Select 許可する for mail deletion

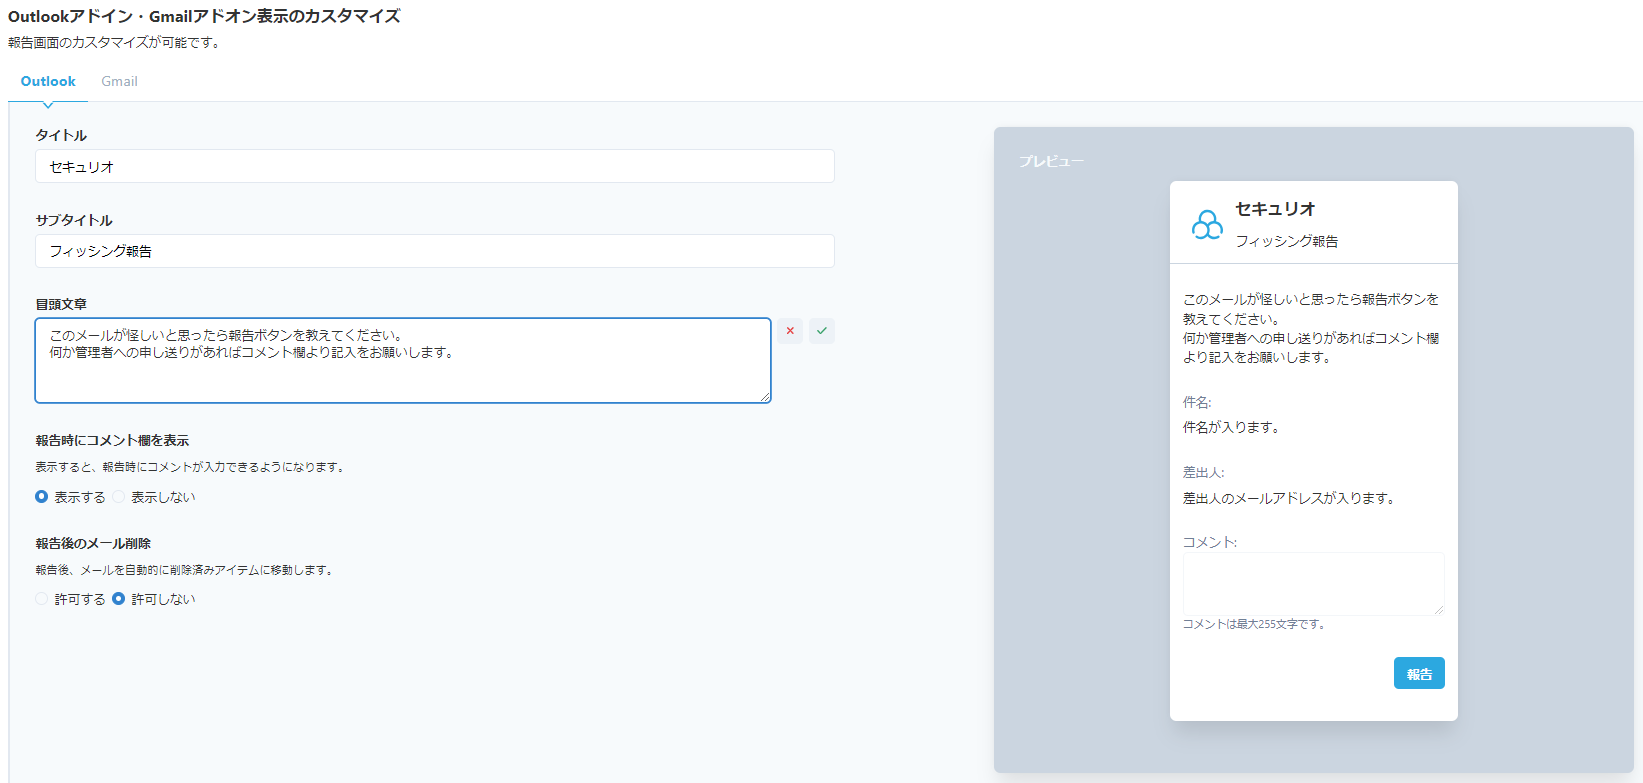pos(42,599)
